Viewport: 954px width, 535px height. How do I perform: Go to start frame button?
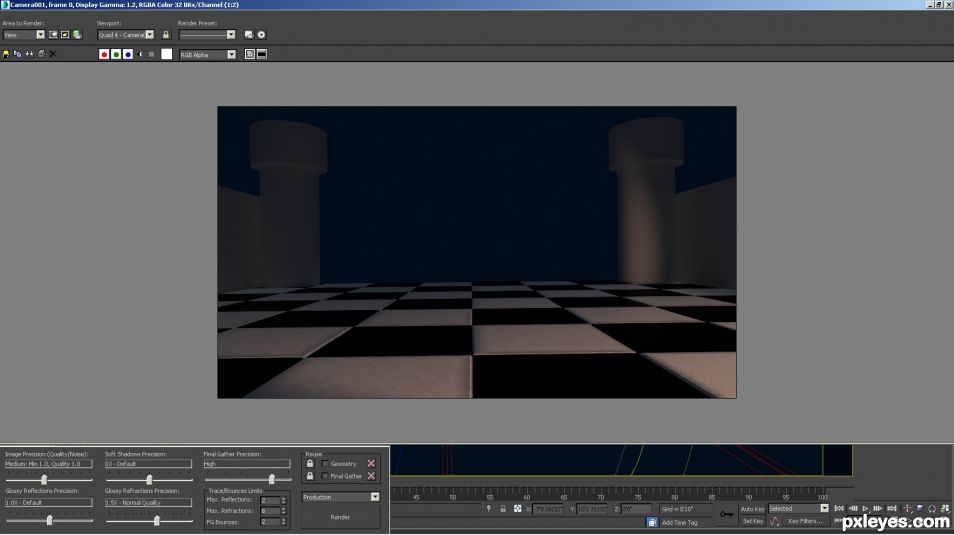point(840,508)
